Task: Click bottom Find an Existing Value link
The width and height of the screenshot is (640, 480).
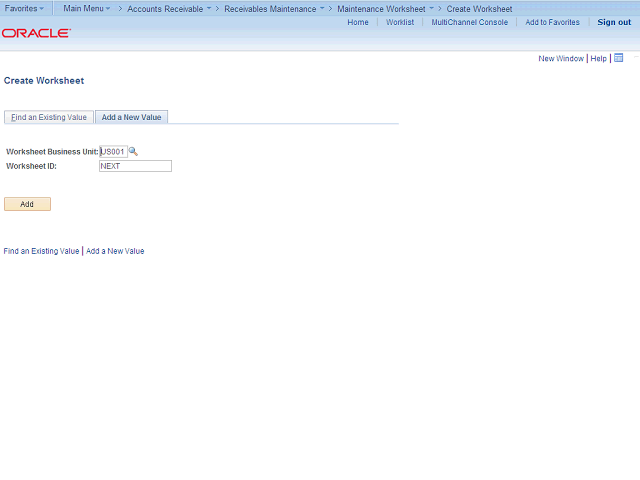Action: tap(41, 251)
